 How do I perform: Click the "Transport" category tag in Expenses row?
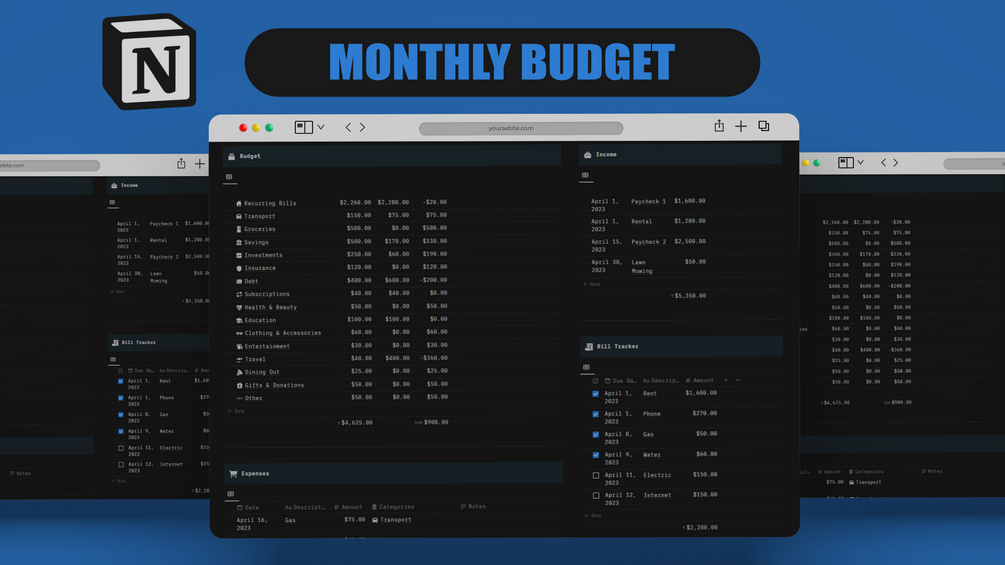click(x=392, y=520)
